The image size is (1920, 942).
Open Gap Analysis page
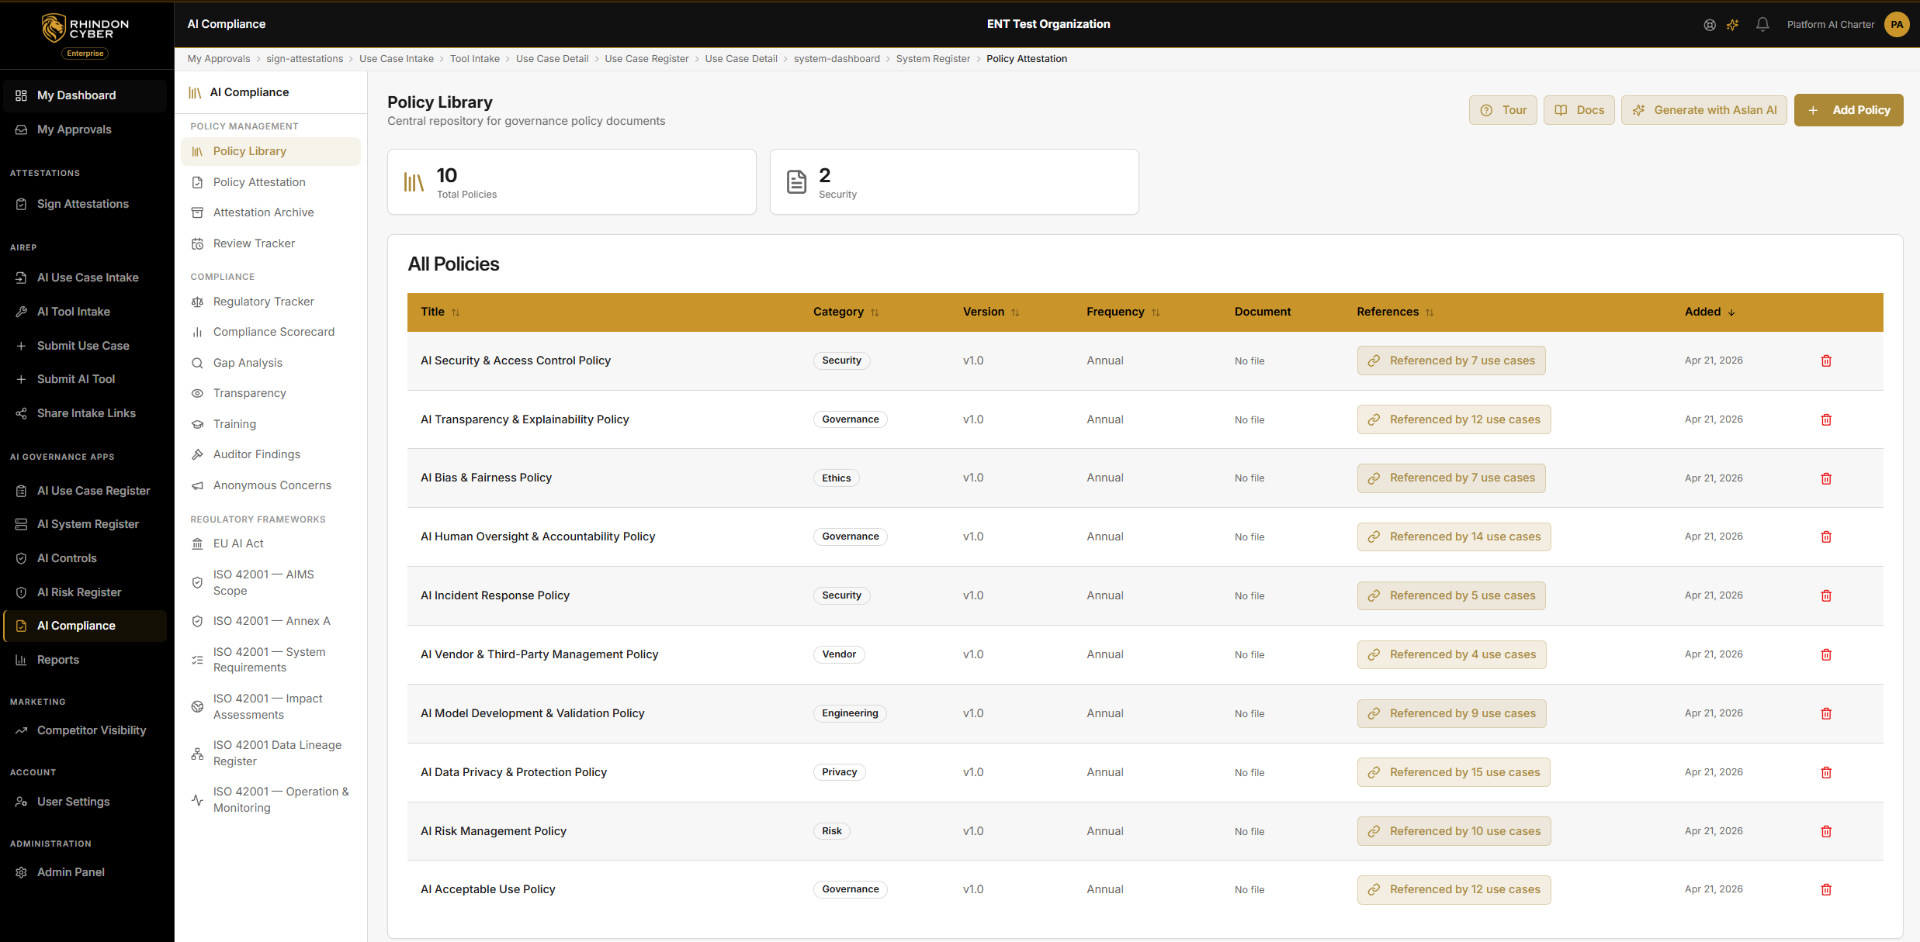click(271, 363)
